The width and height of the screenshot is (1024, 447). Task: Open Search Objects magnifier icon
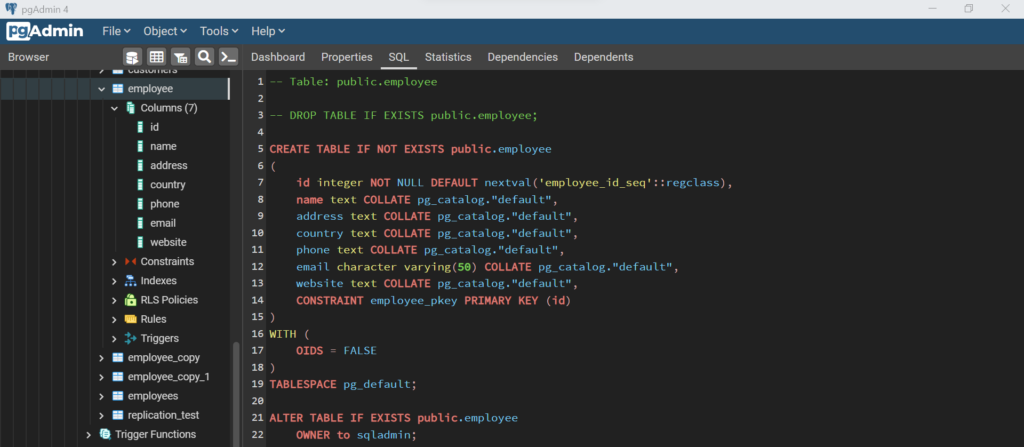click(204, 57)
